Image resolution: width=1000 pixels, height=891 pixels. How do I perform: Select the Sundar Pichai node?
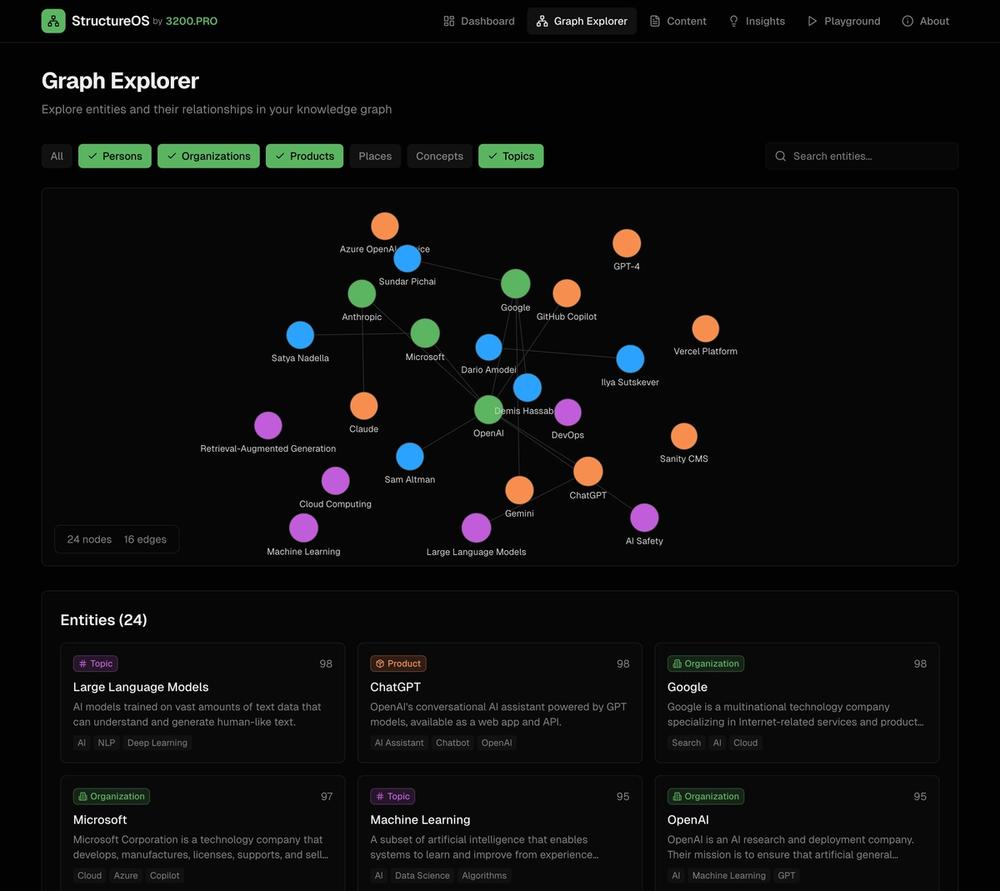[x=408, y=259]
